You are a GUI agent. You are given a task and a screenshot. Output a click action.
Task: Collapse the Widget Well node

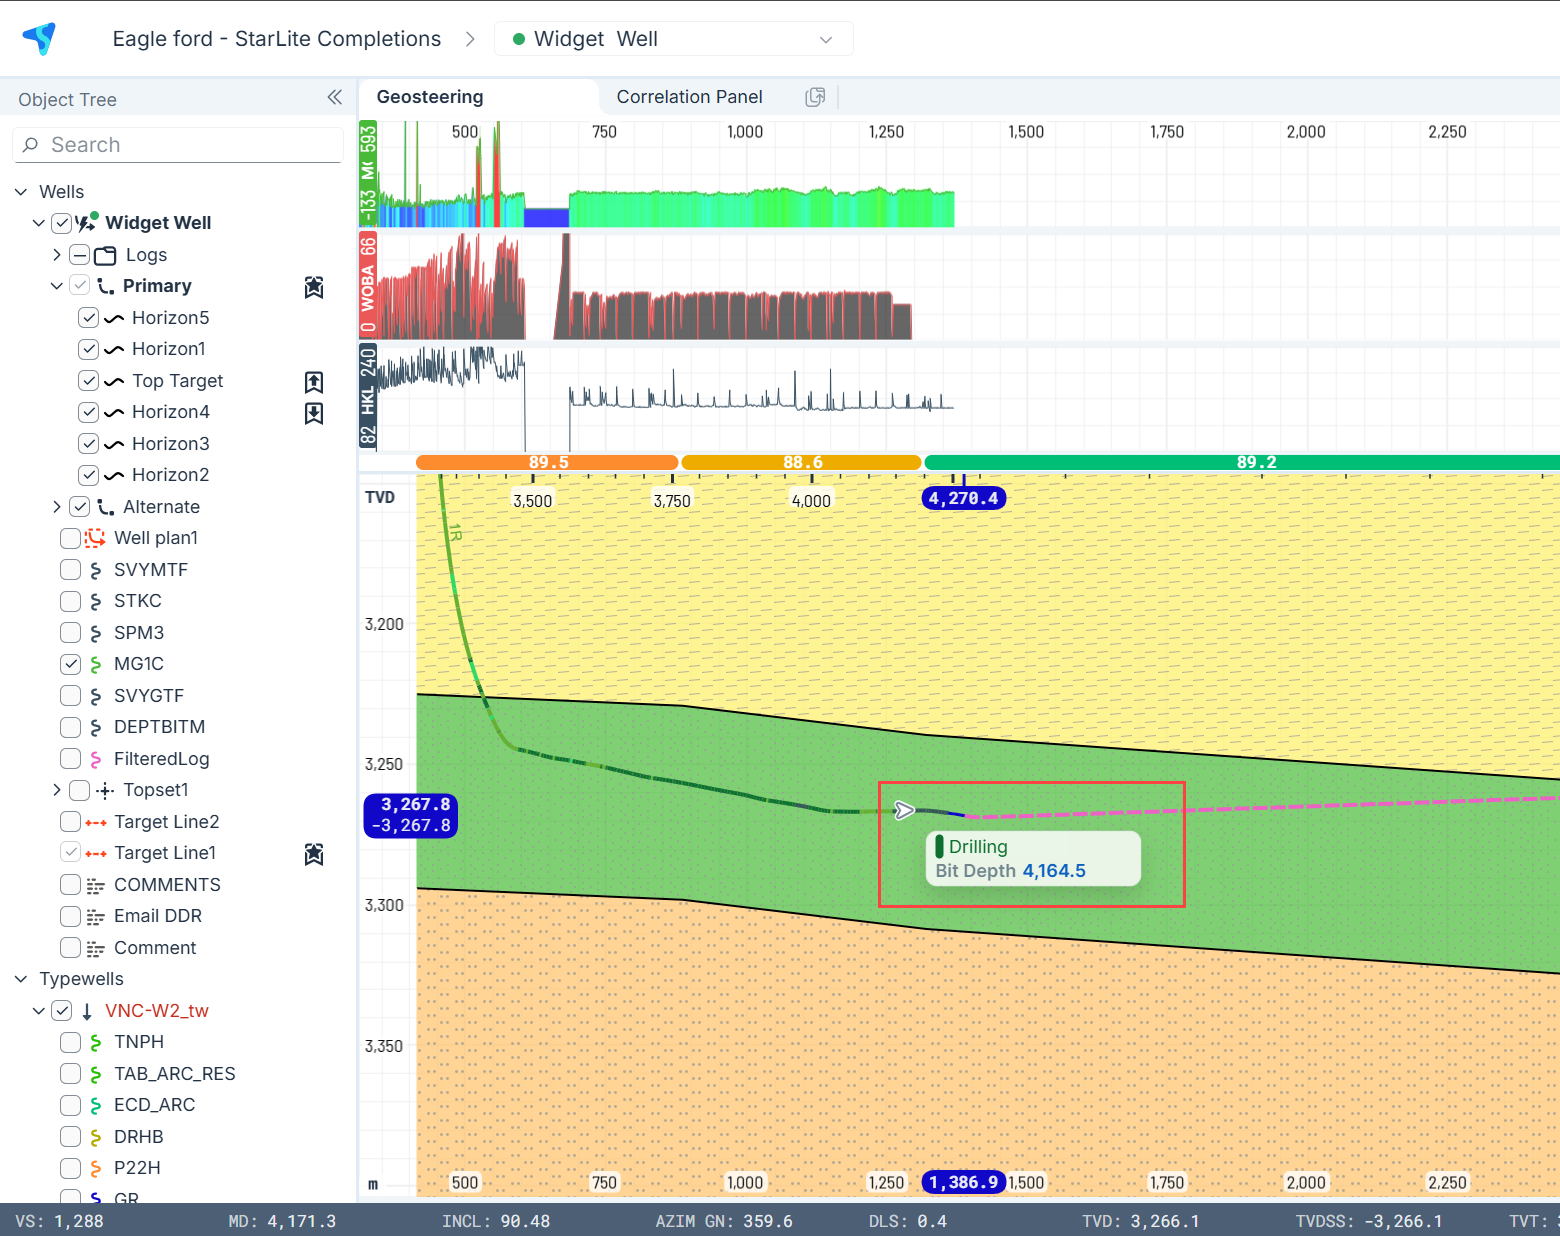pyautogui.click(x=39, y=223)
